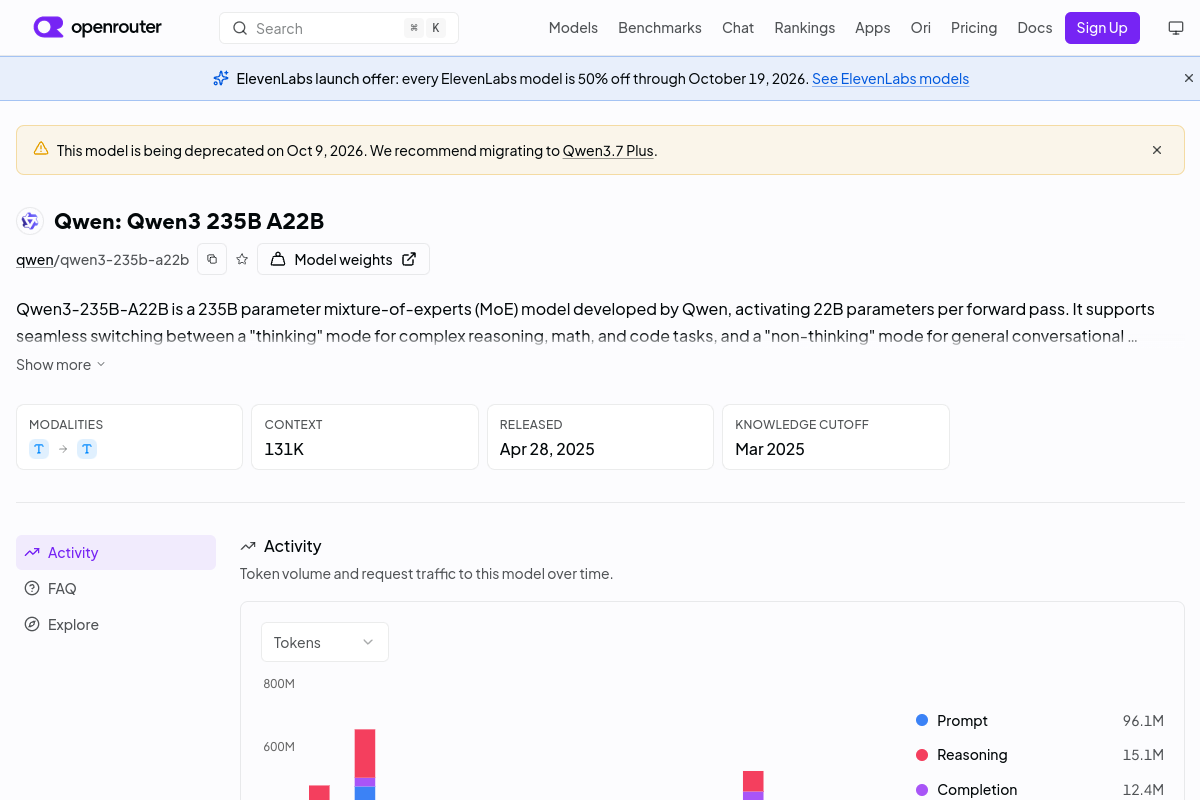Screen dimensions: 1200x800
Task: Click the Reasoning 15.1M value
Action: (x=1143, y=754)
